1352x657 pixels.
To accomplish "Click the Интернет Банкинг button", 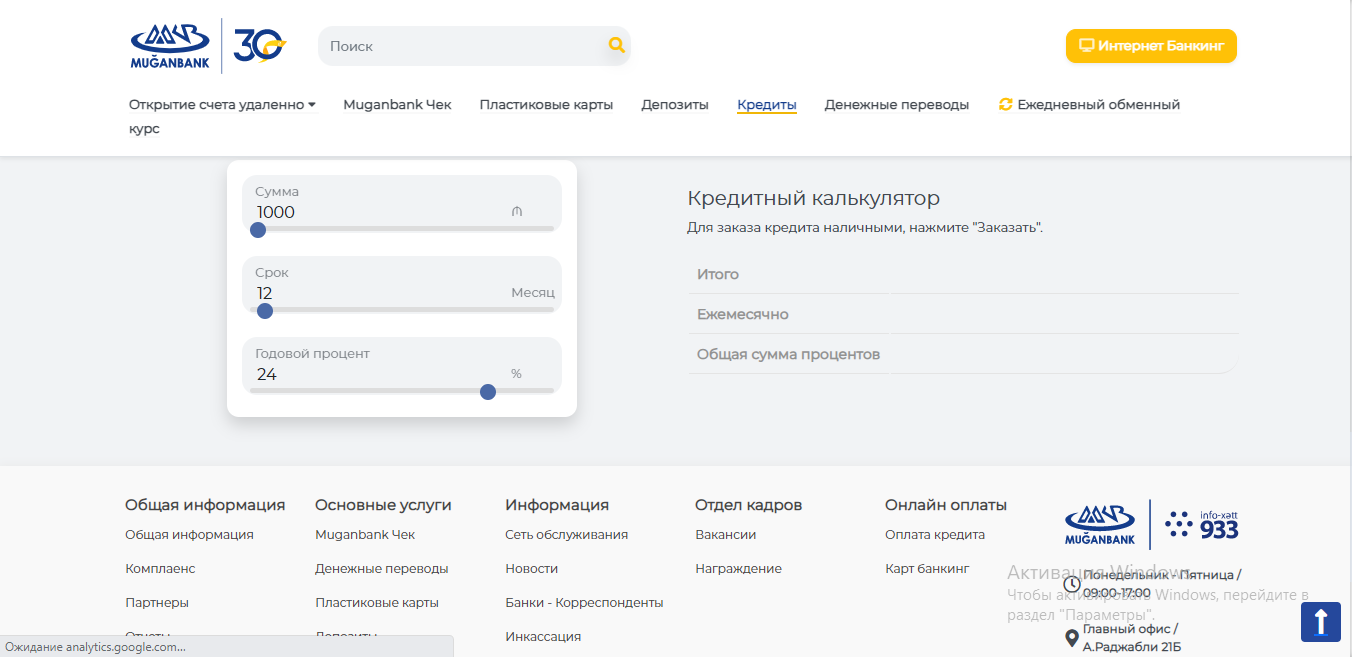I will [1151, 46].
